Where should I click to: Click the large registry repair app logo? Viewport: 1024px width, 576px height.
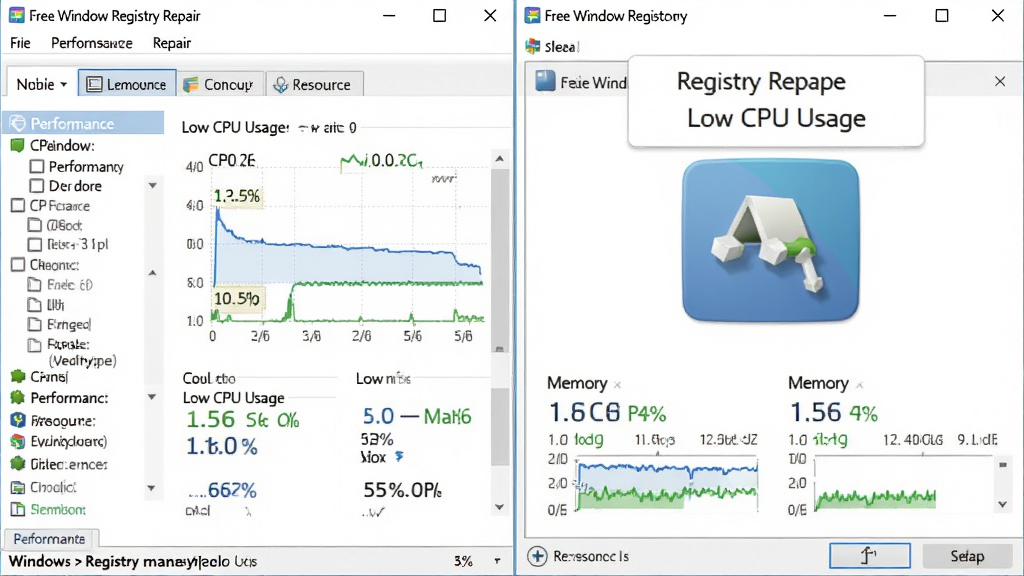[771, 240]
